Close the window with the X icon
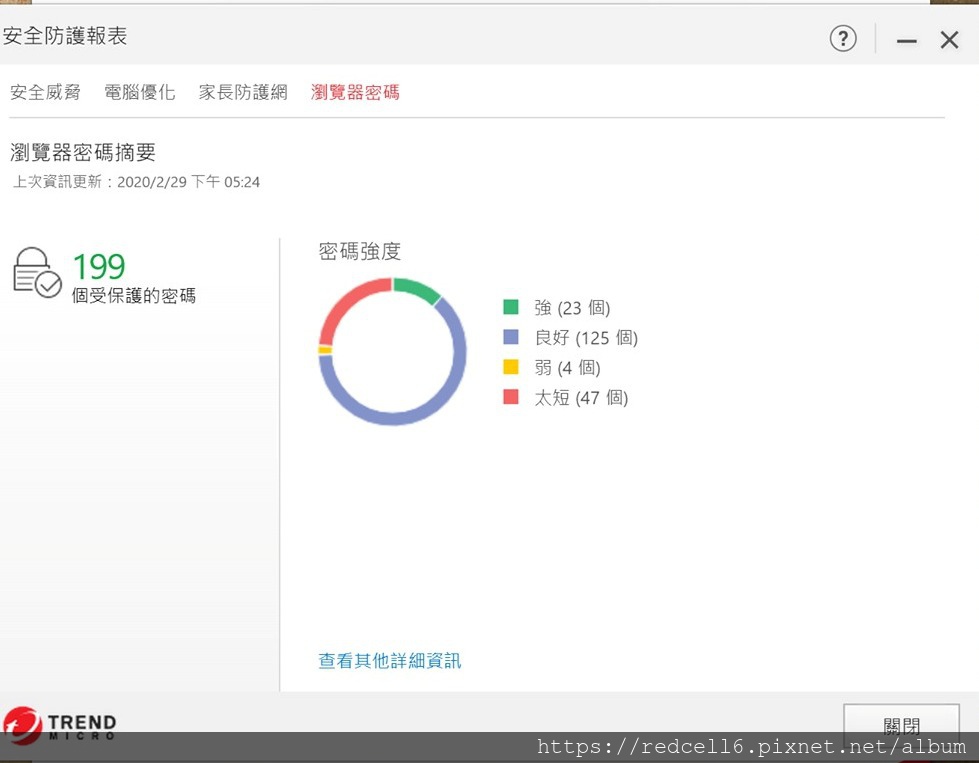This screenshot has width=979, height=763. click(950, 40)
